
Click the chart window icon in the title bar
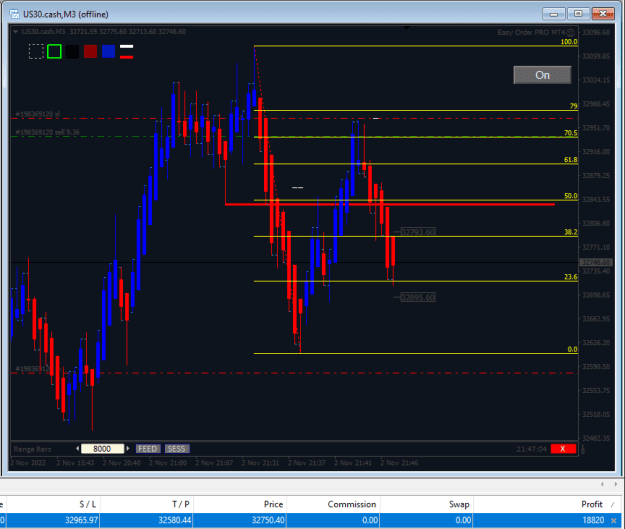pyautogui.click(x=14, y=14)
